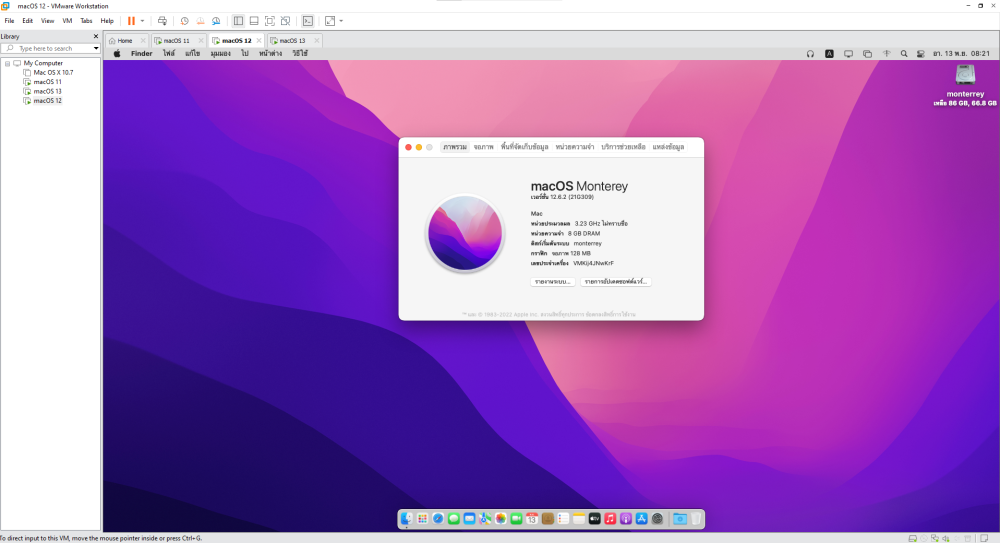Open the Apple menu

[x=117, y=54]
